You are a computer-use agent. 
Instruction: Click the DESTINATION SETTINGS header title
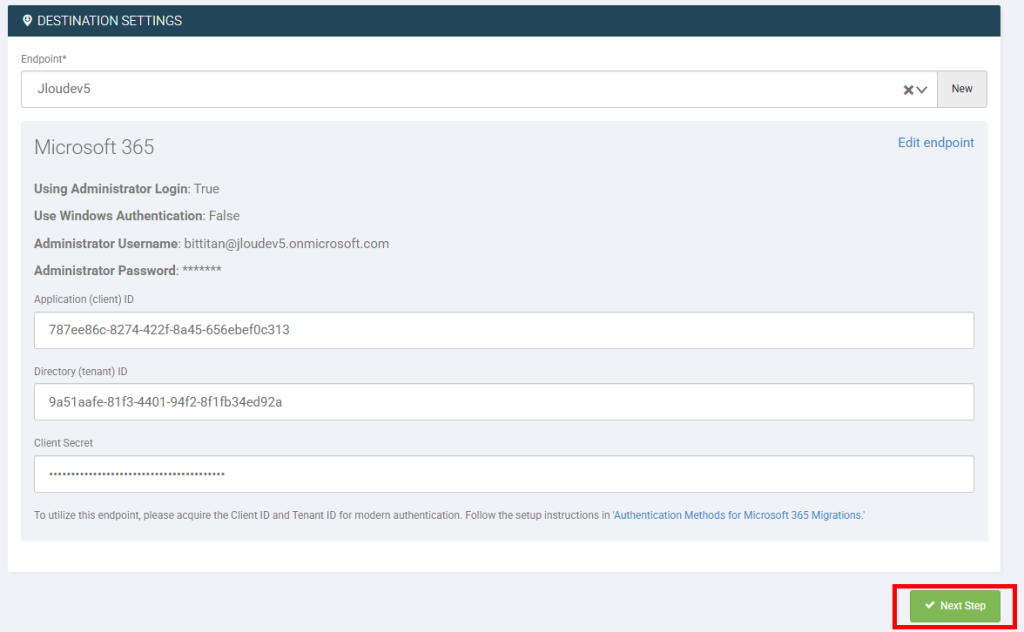110,21
